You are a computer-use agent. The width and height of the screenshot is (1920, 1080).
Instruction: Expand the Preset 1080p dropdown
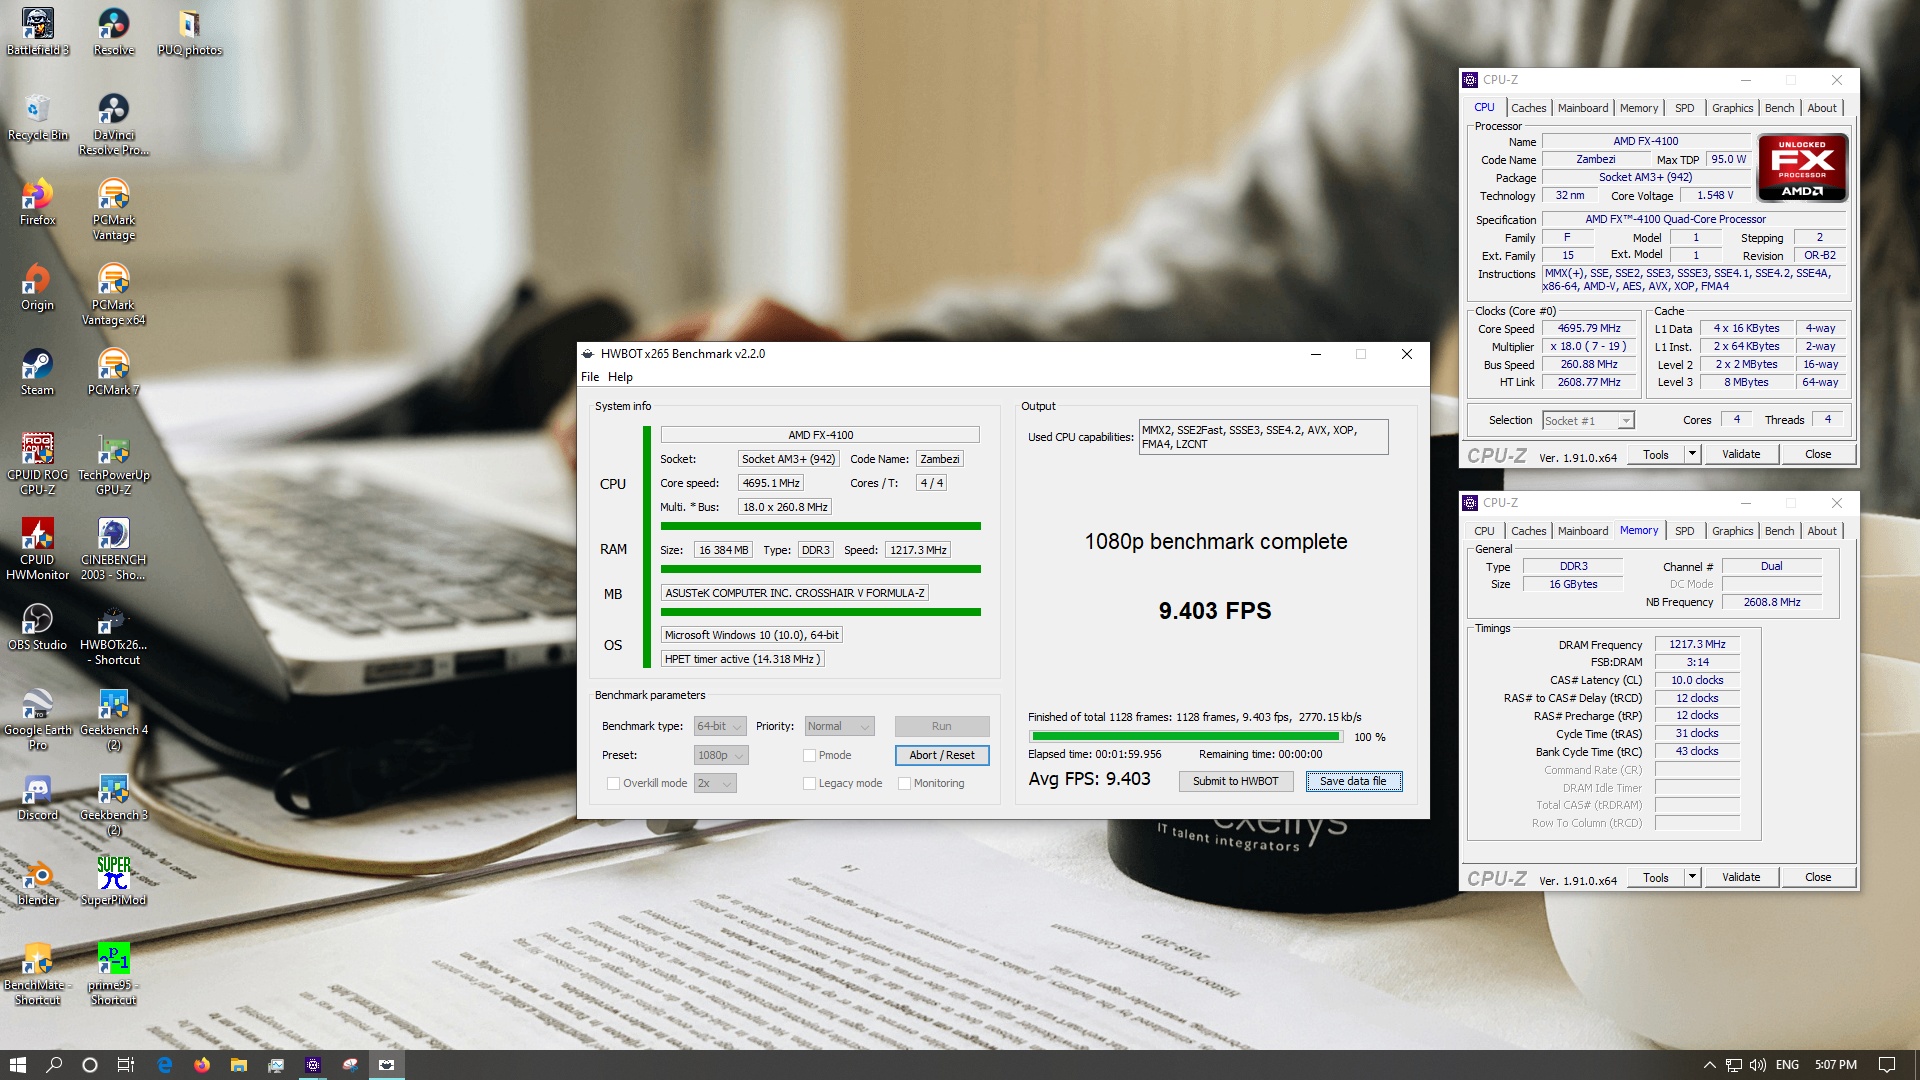tap(721, 755)
